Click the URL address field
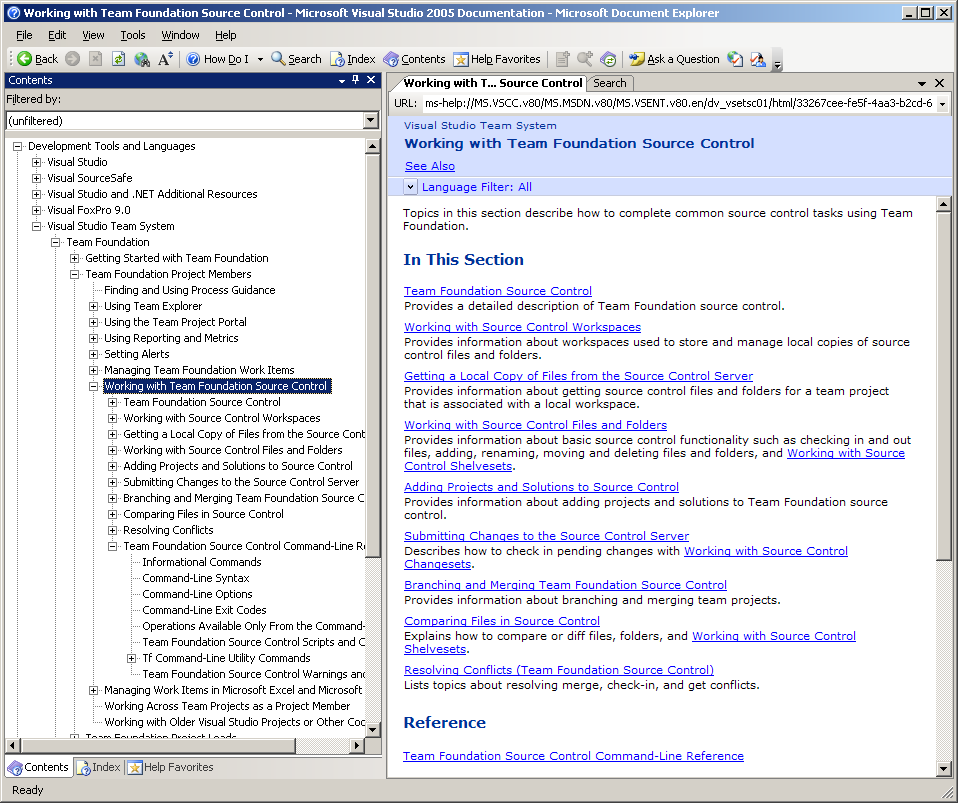The image size is (958, 803). 678,103
